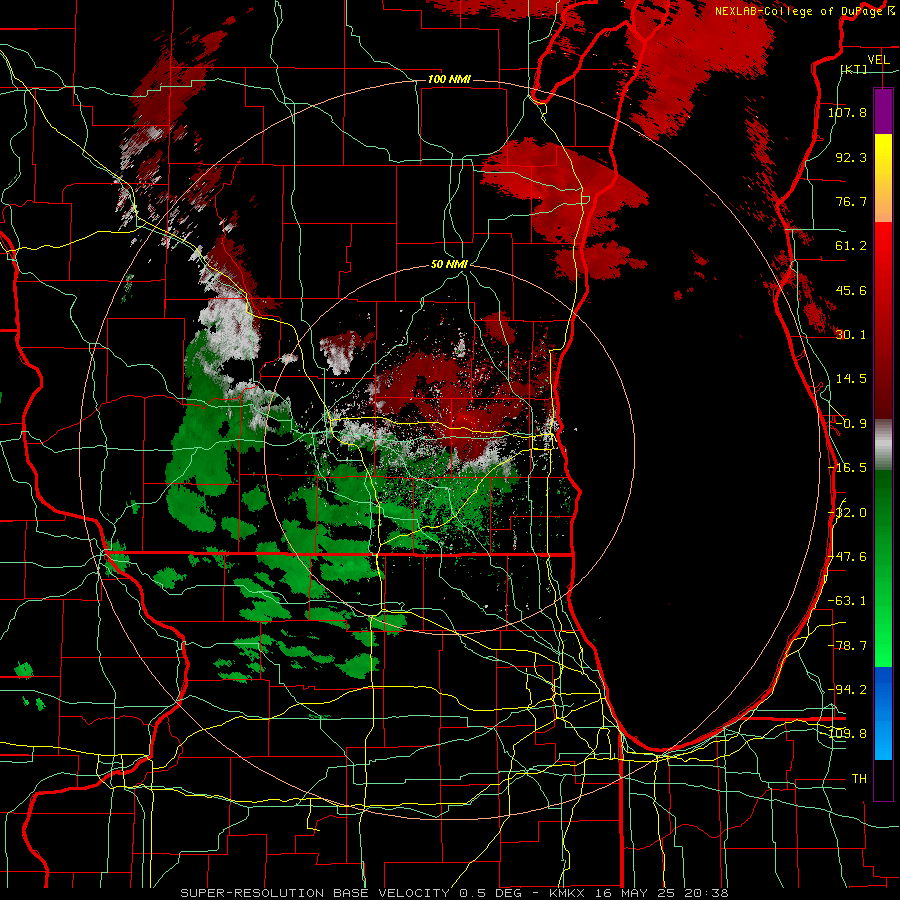Viewport: 900px width, 900px height.
Task: Pick the green segment of the color bar
Action: point(883,568)
